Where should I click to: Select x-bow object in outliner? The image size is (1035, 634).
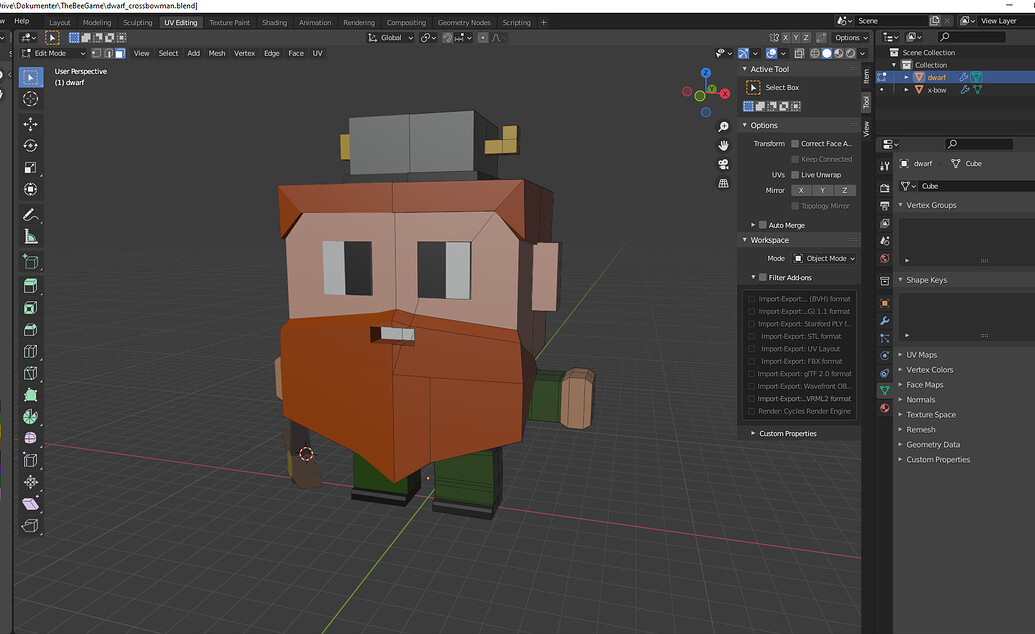(937, 90)
